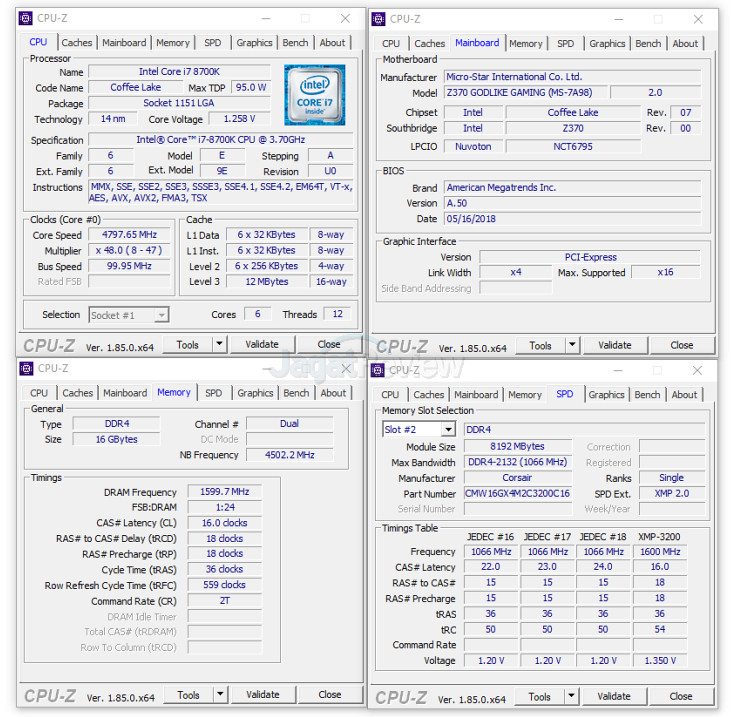The height and width of the screenshot is (717, 732).
Task: Switch to the Caches tab in the CPU window
Action: [77, 43]
